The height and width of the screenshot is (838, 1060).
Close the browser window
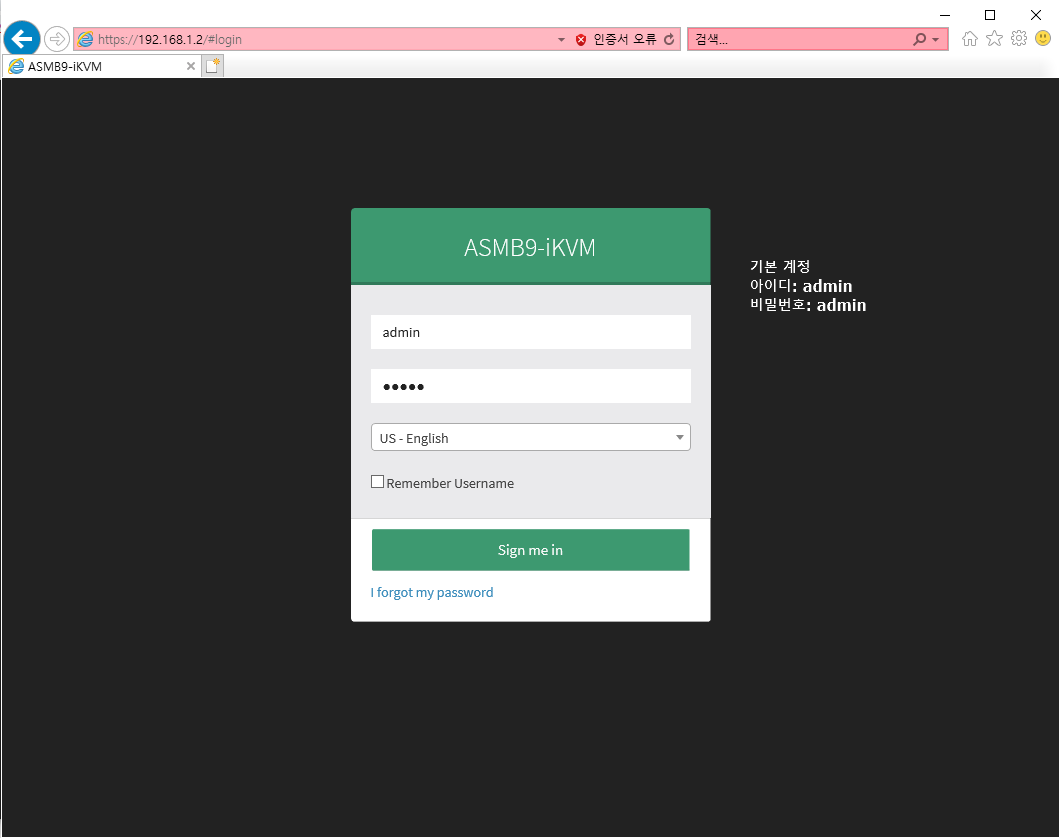tap(1036, 15)
